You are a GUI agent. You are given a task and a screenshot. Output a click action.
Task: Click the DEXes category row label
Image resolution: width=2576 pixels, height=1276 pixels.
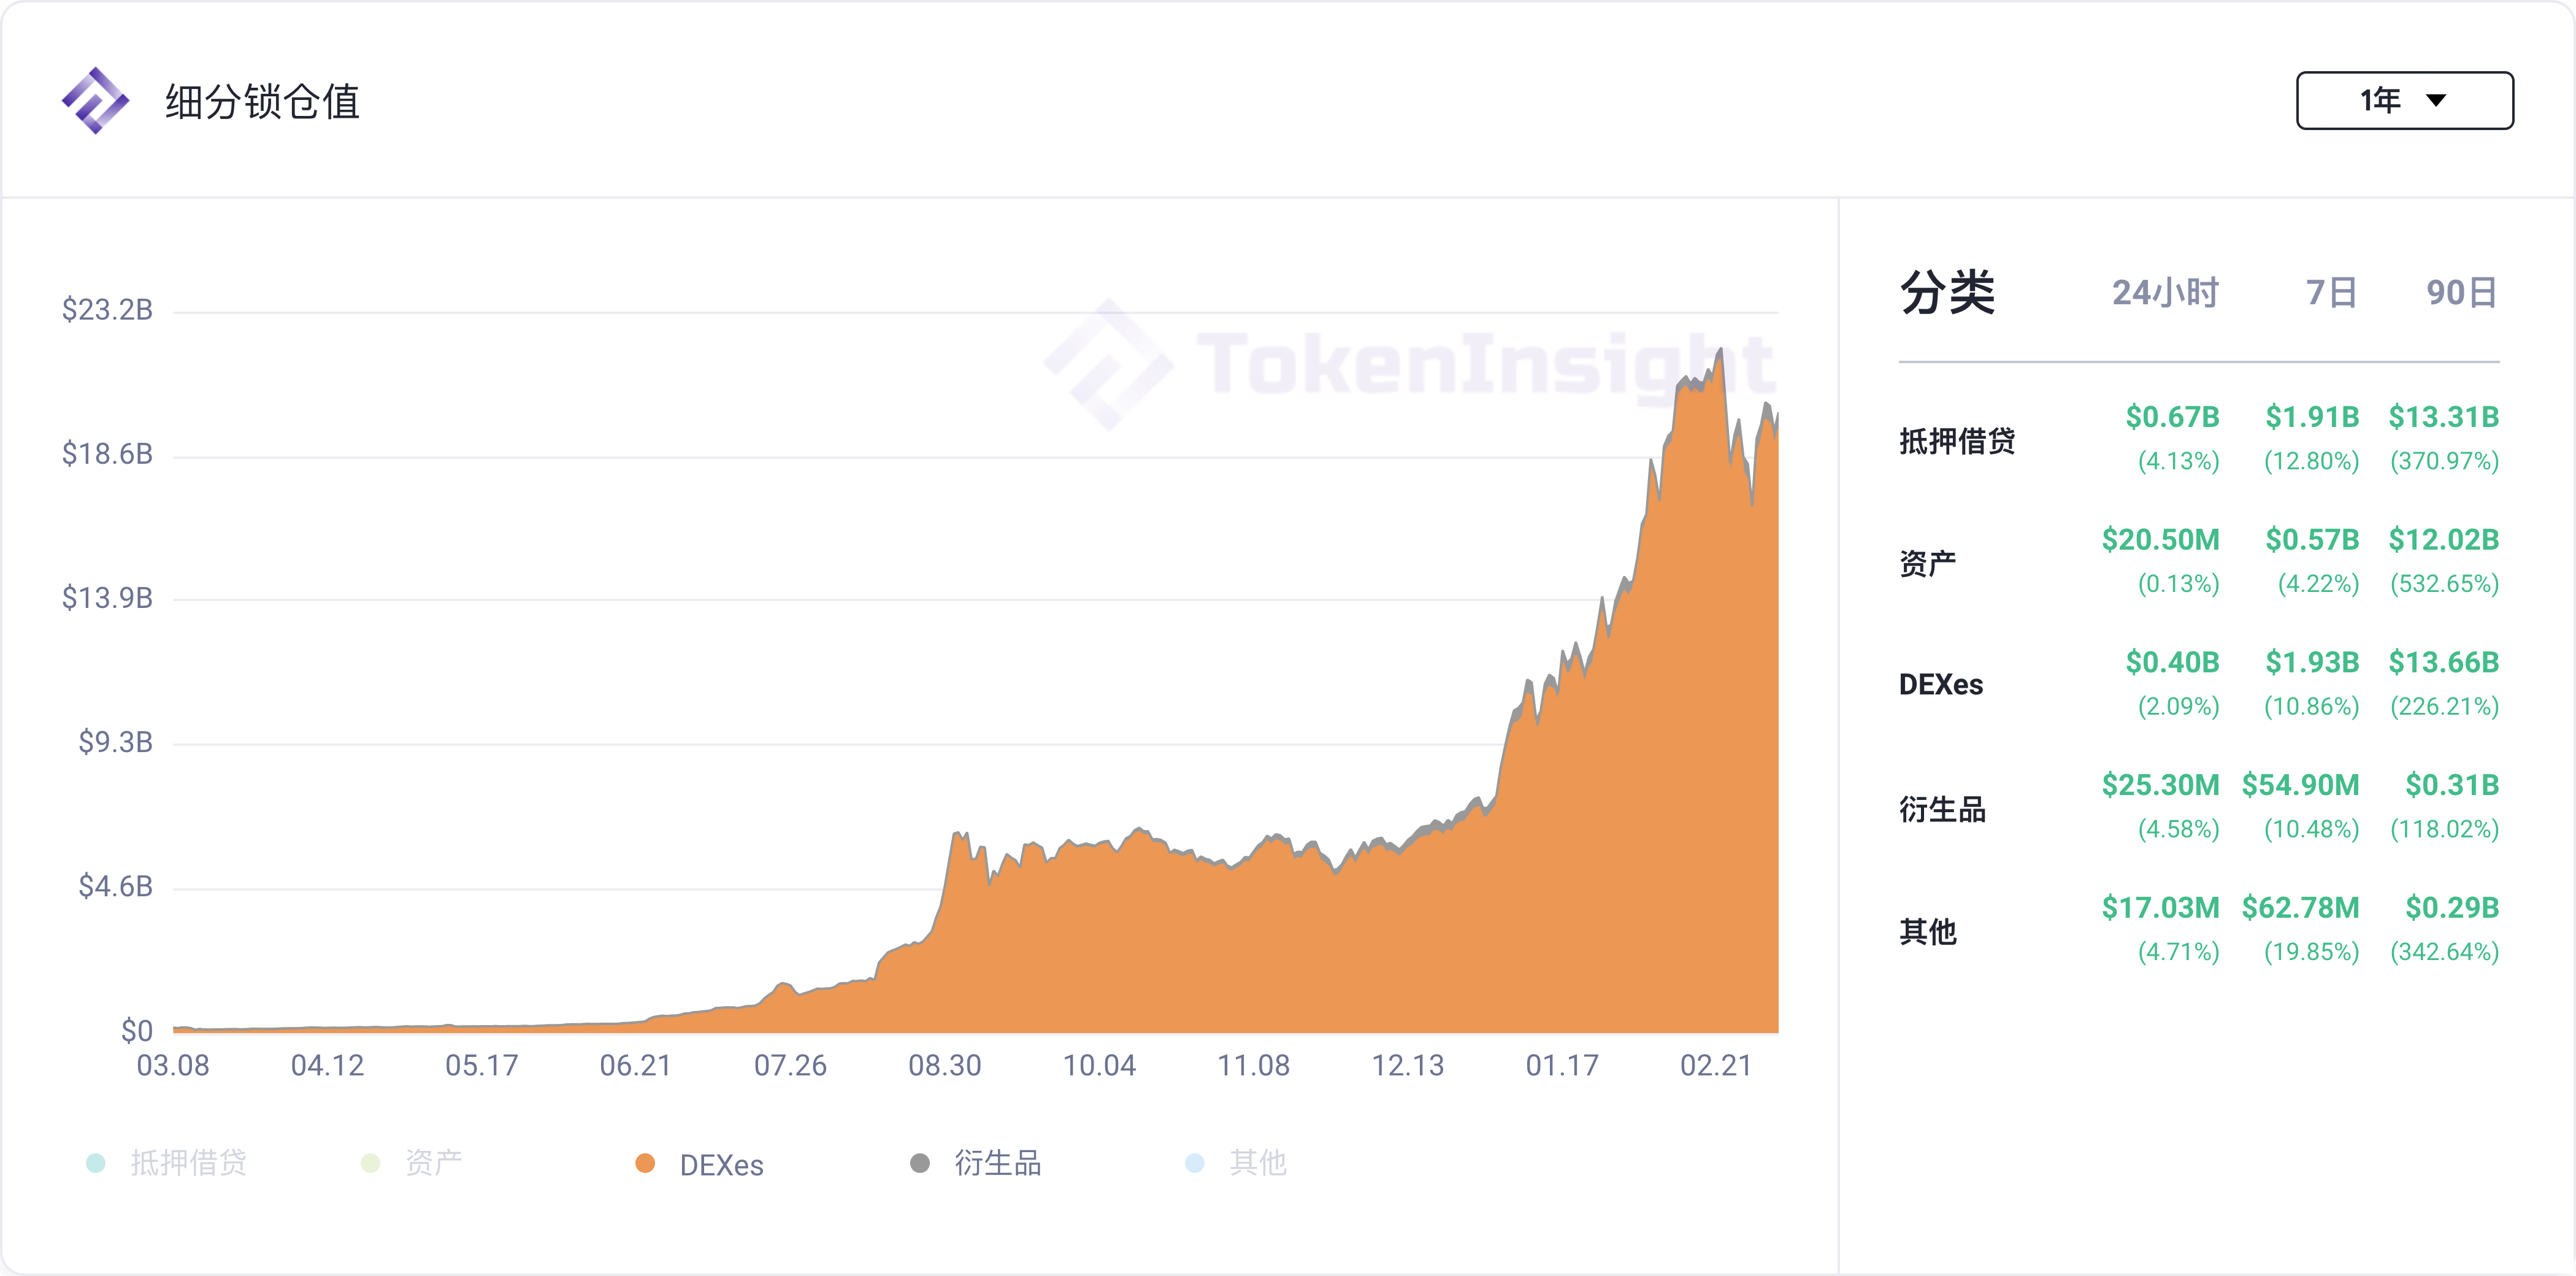1940,685
